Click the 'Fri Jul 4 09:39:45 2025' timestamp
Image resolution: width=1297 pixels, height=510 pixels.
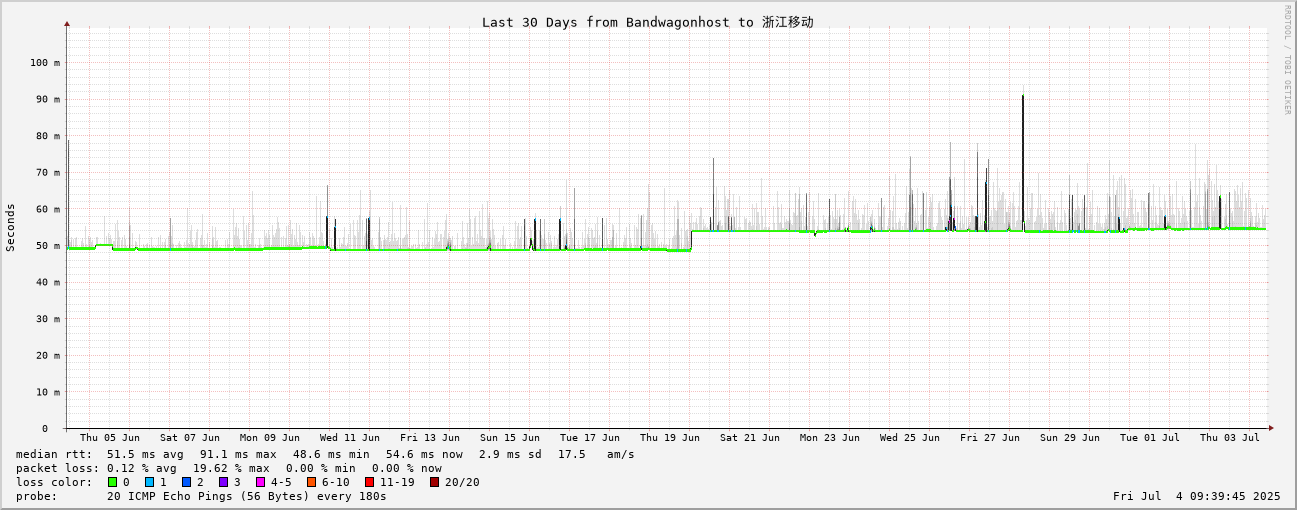1197,496
